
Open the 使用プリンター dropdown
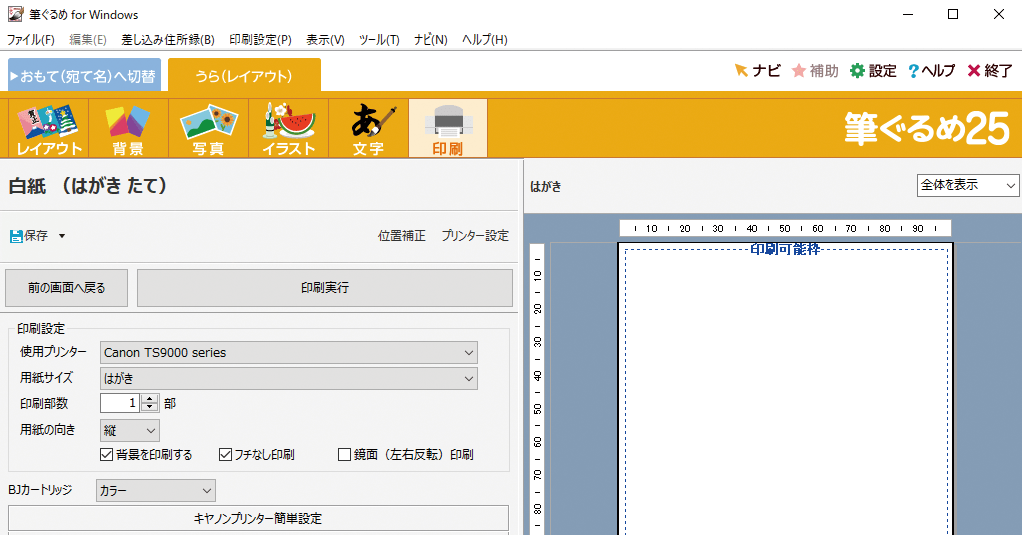[289, 353]
